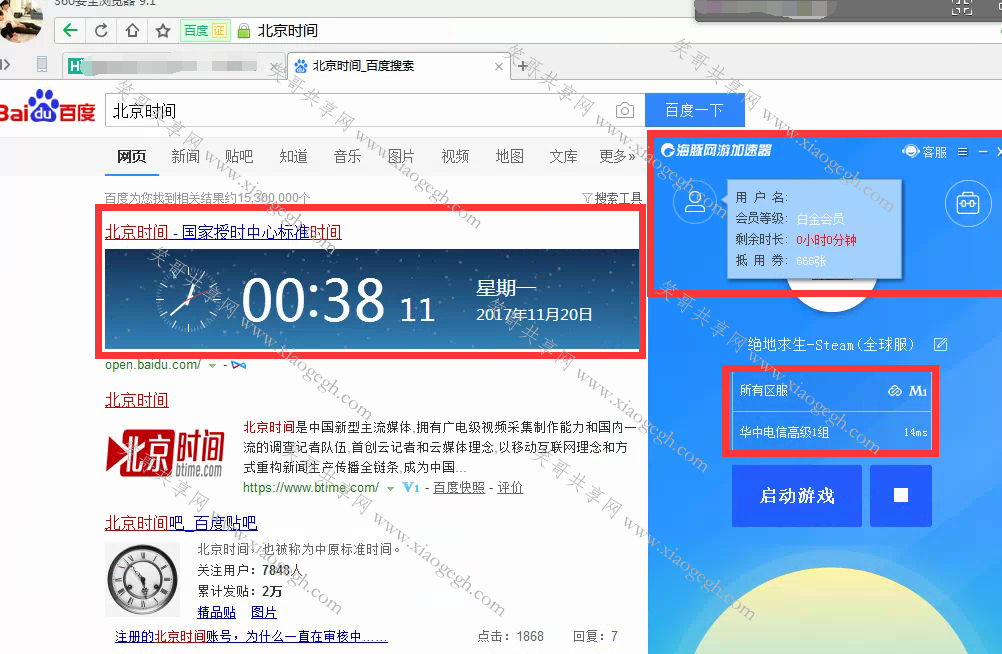The image size is (1002, 654).
Task: Expand dropdown arrow next to open.baidu.com/
Action: tap(212, 365)
